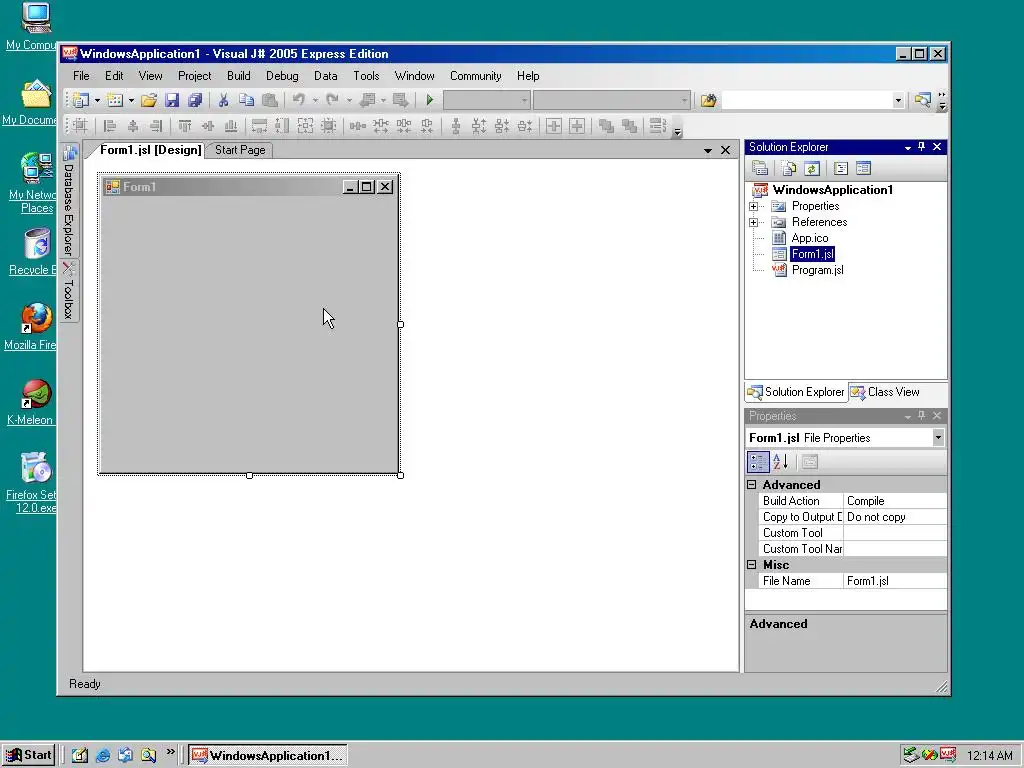Expand the Properties node in solution tree
Viewport: 1024px width, 768px height.
(x=754, y=206)
